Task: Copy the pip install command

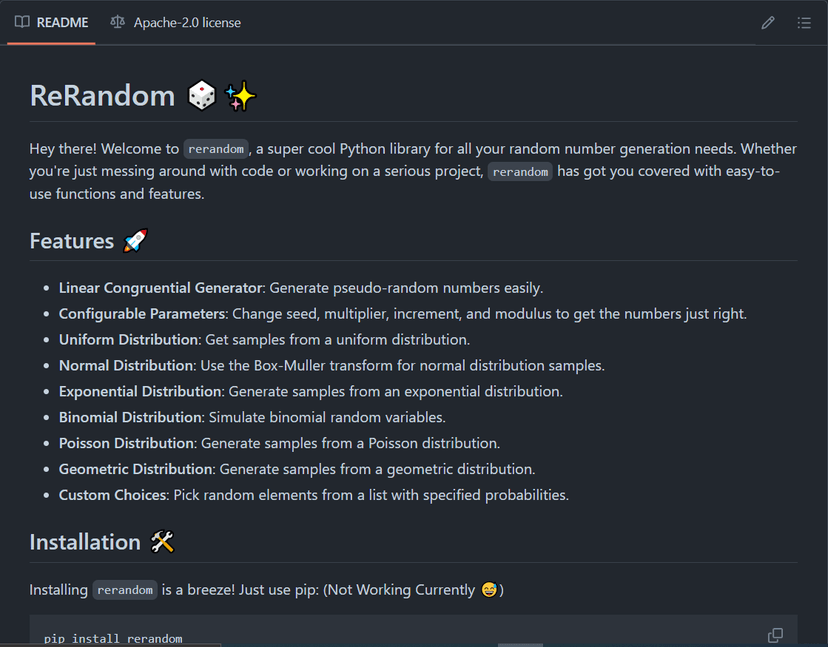Action: pos(775,635)
